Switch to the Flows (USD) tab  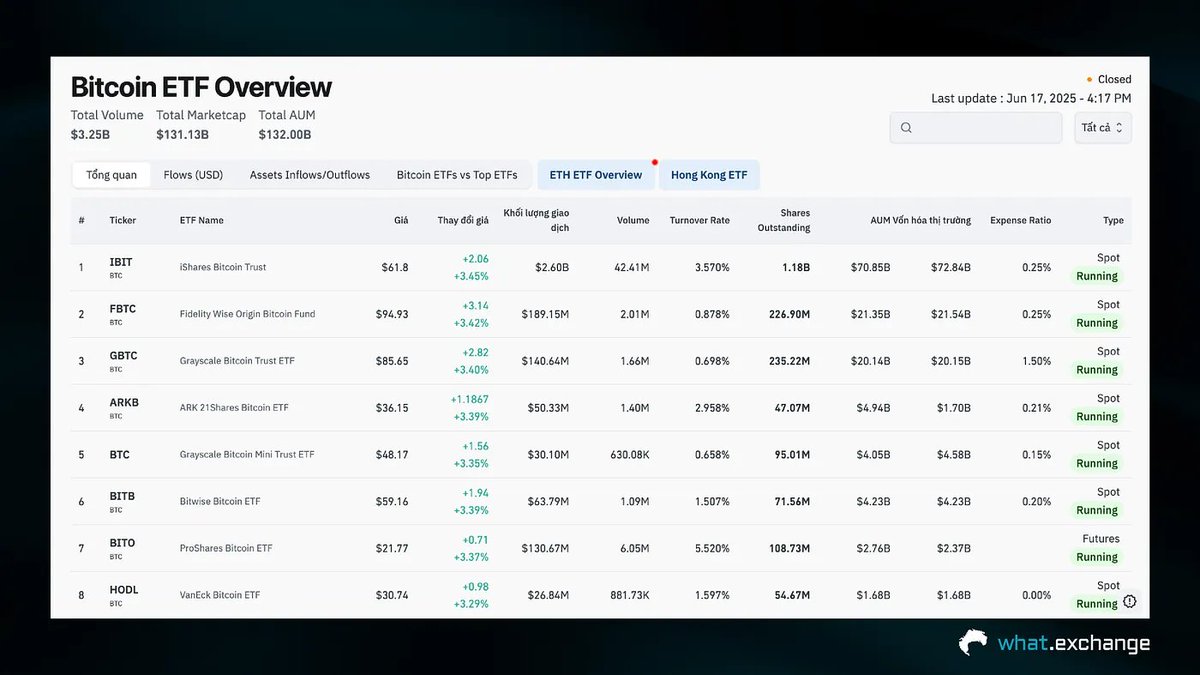pos(193,175)
